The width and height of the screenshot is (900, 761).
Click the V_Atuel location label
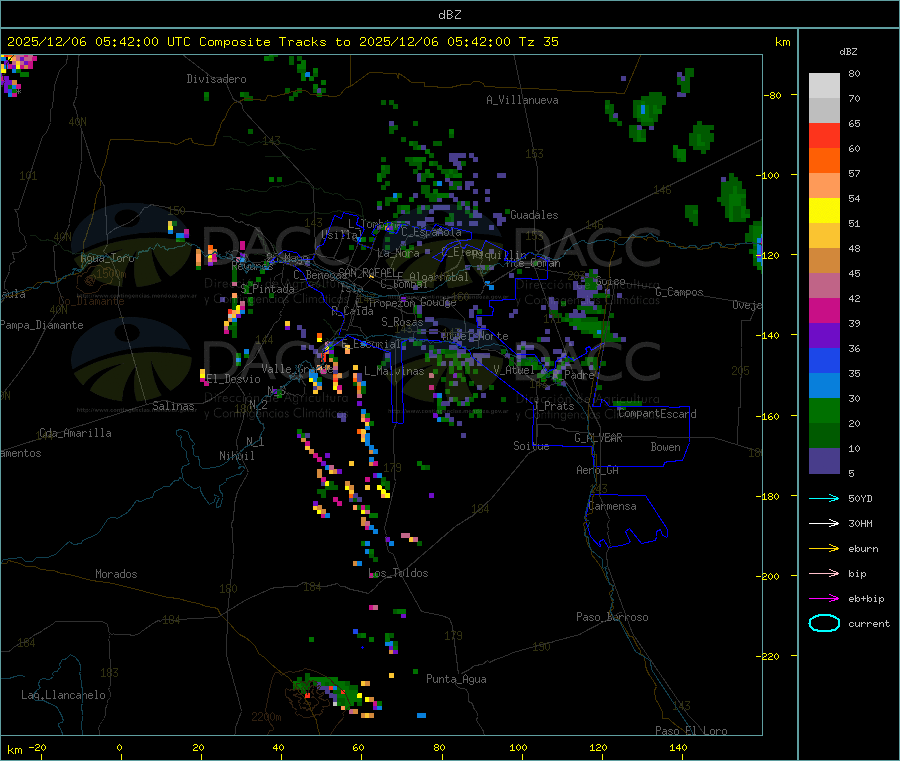514,370
